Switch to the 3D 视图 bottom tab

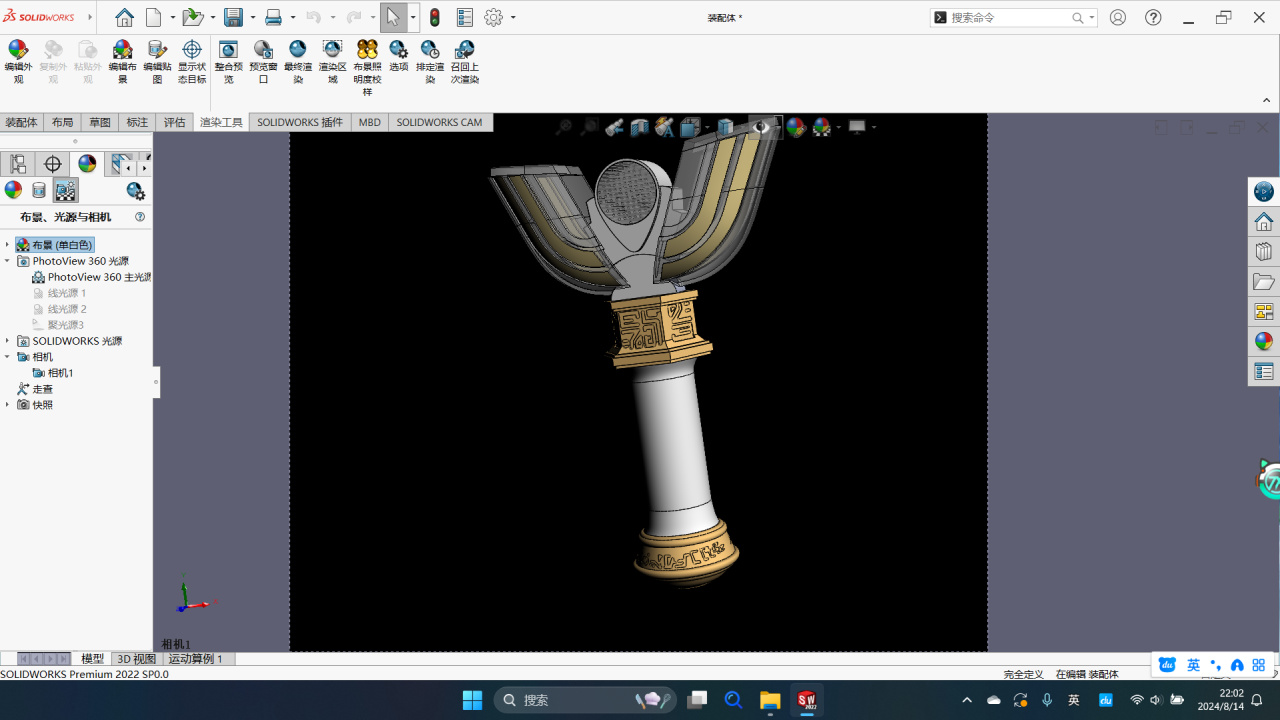click(136, 659)
